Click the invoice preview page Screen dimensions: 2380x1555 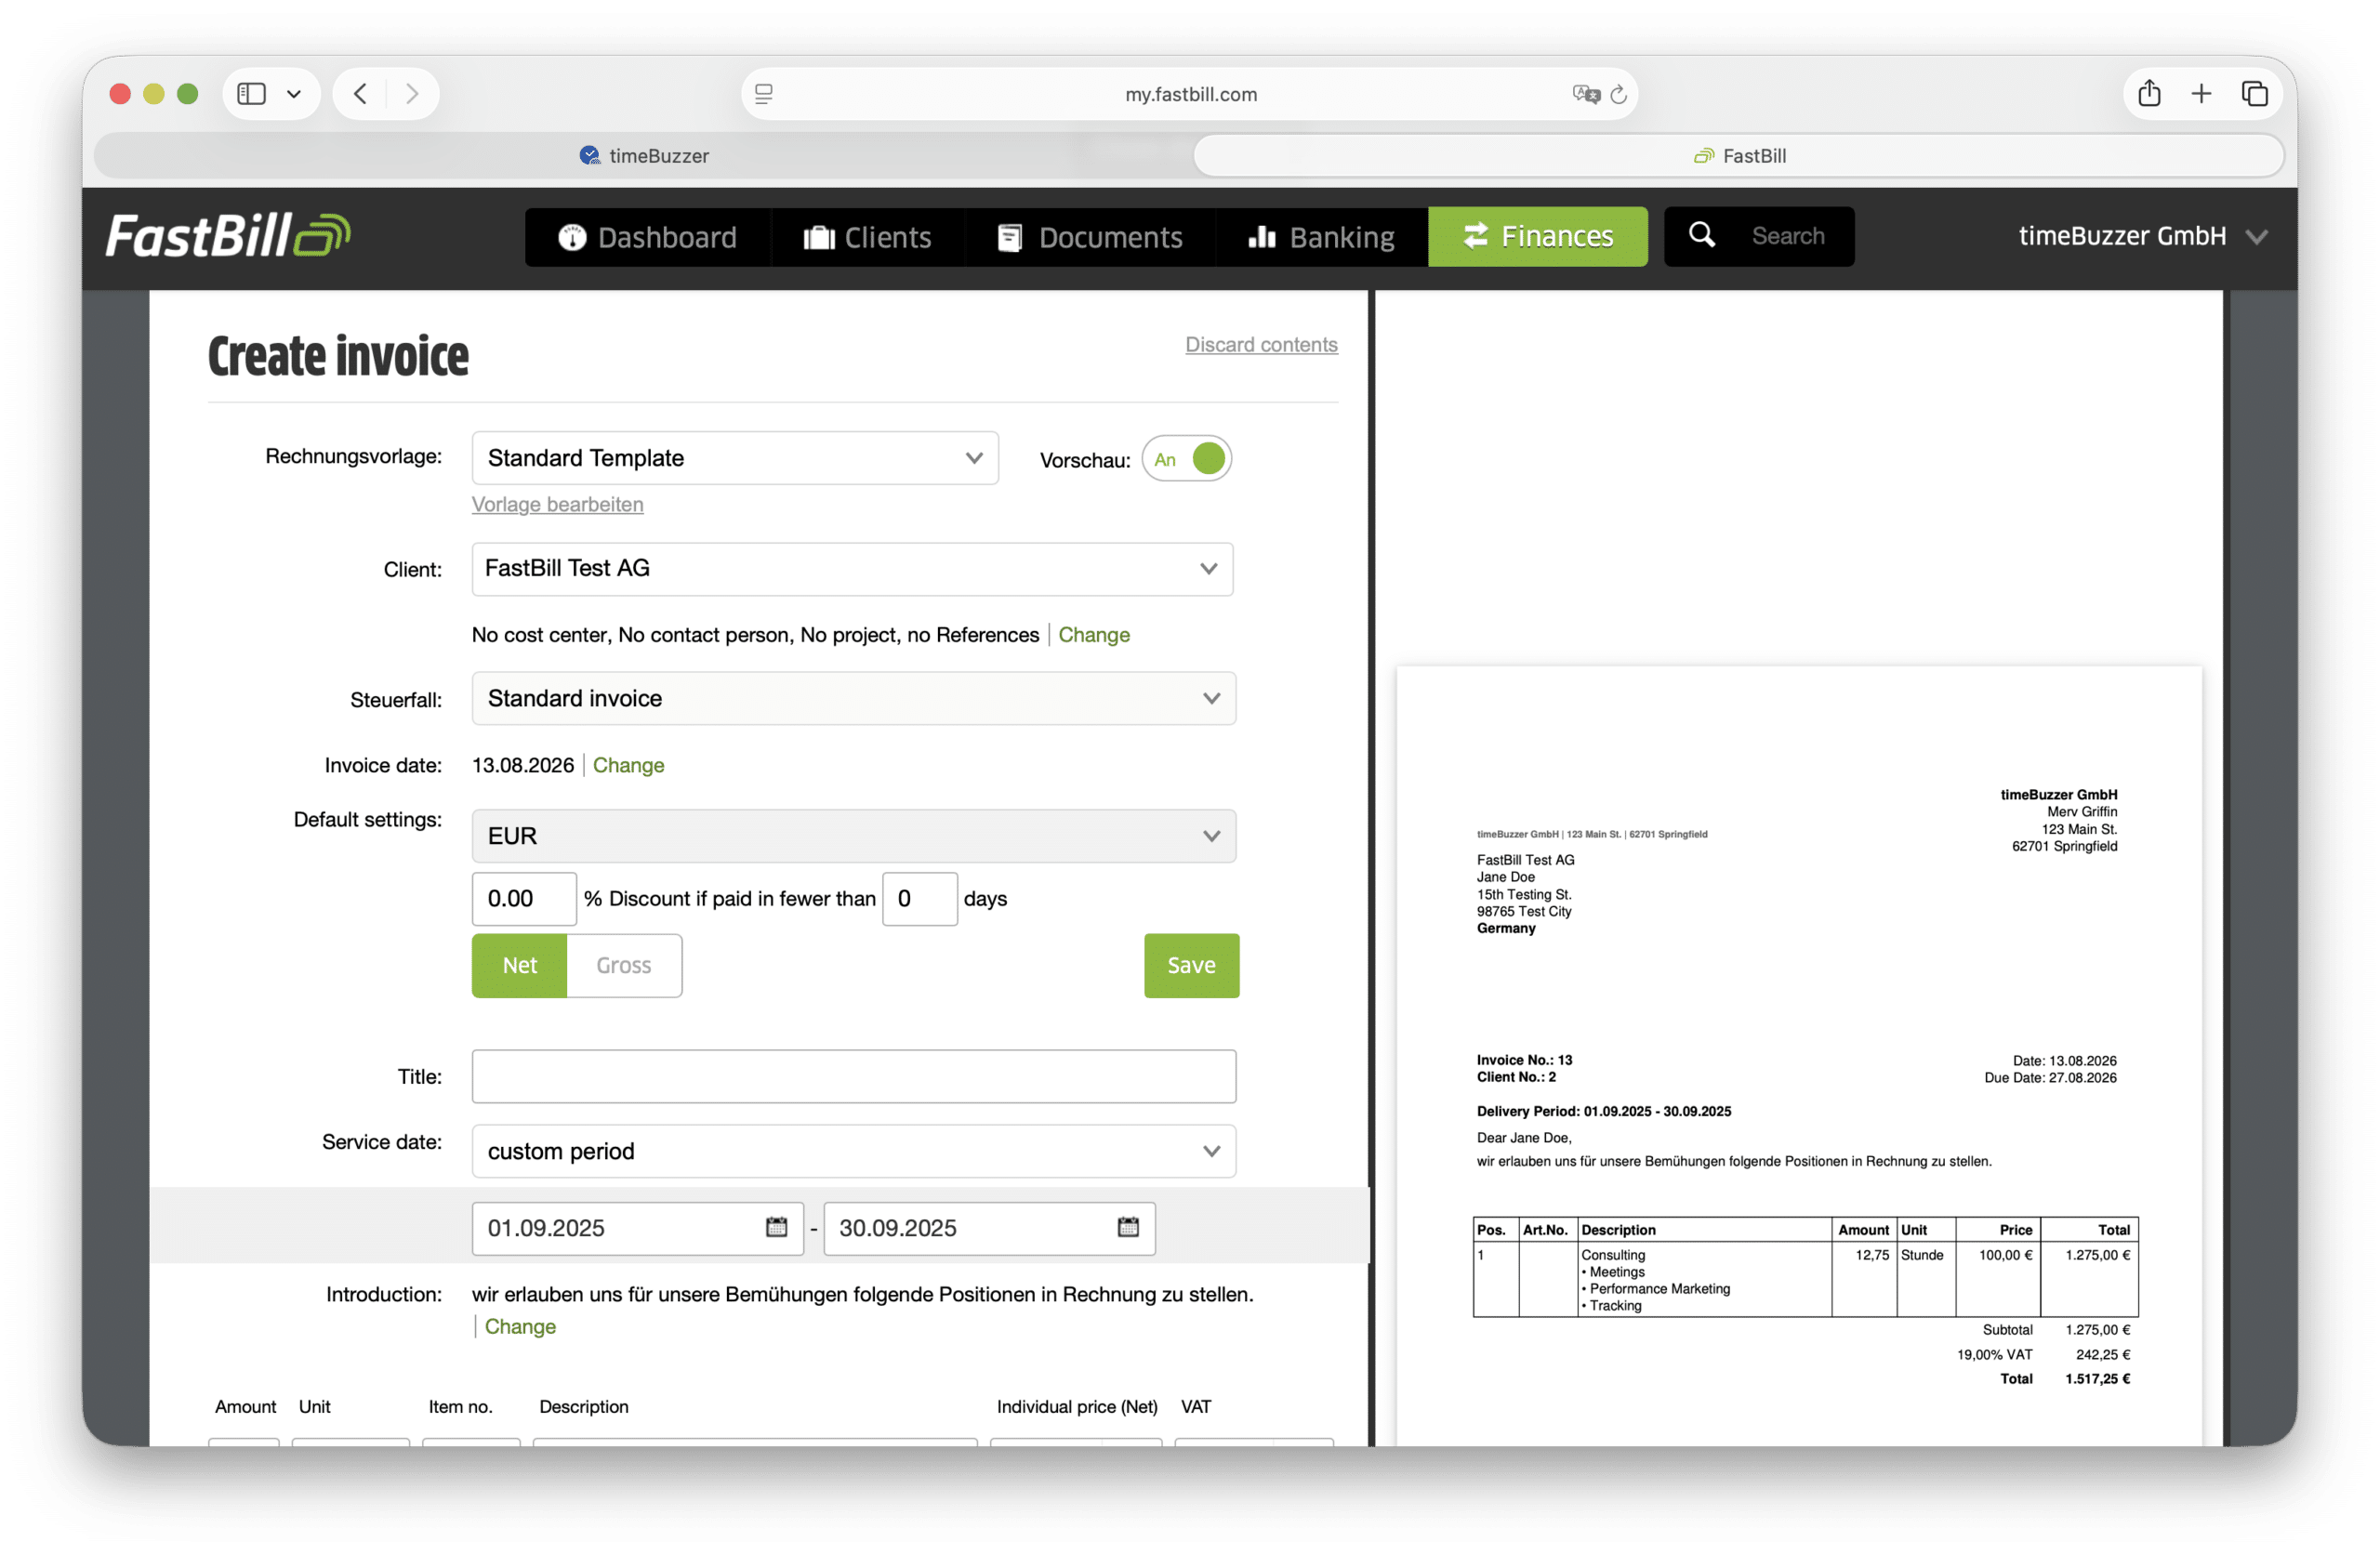[1799, 1056]
